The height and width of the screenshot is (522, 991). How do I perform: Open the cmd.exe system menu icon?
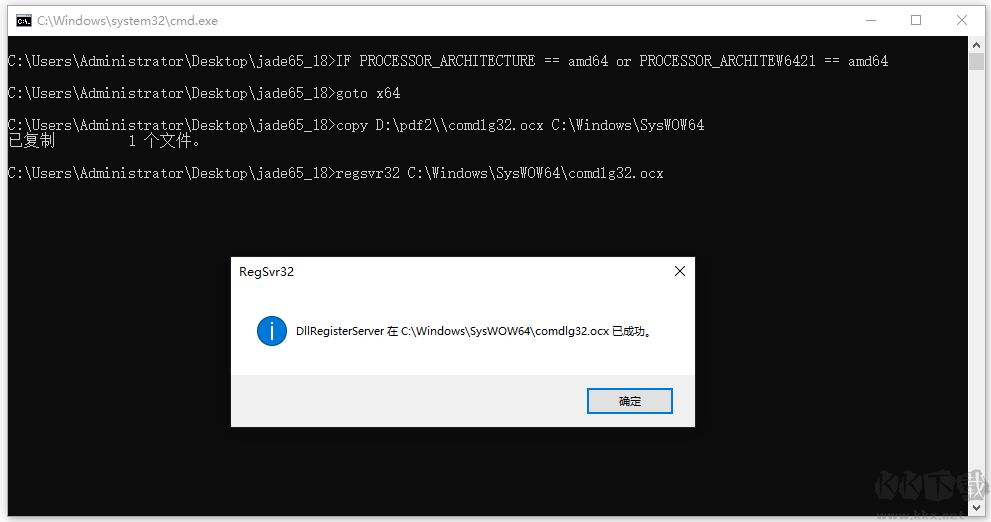click(x=23, y=21)
